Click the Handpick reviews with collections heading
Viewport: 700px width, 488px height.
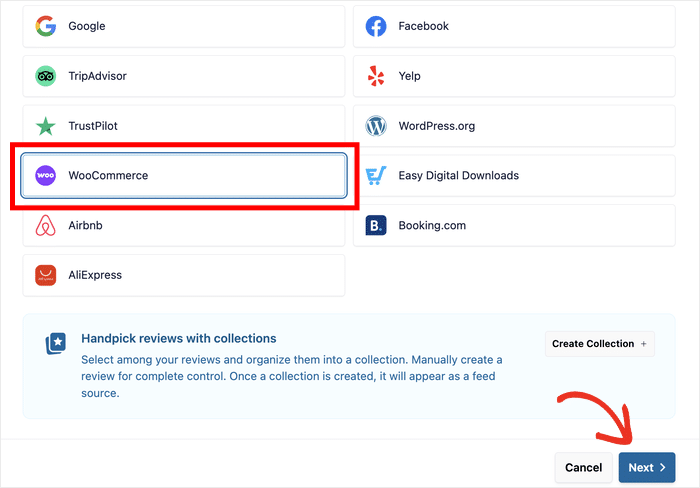click(179, 338)
